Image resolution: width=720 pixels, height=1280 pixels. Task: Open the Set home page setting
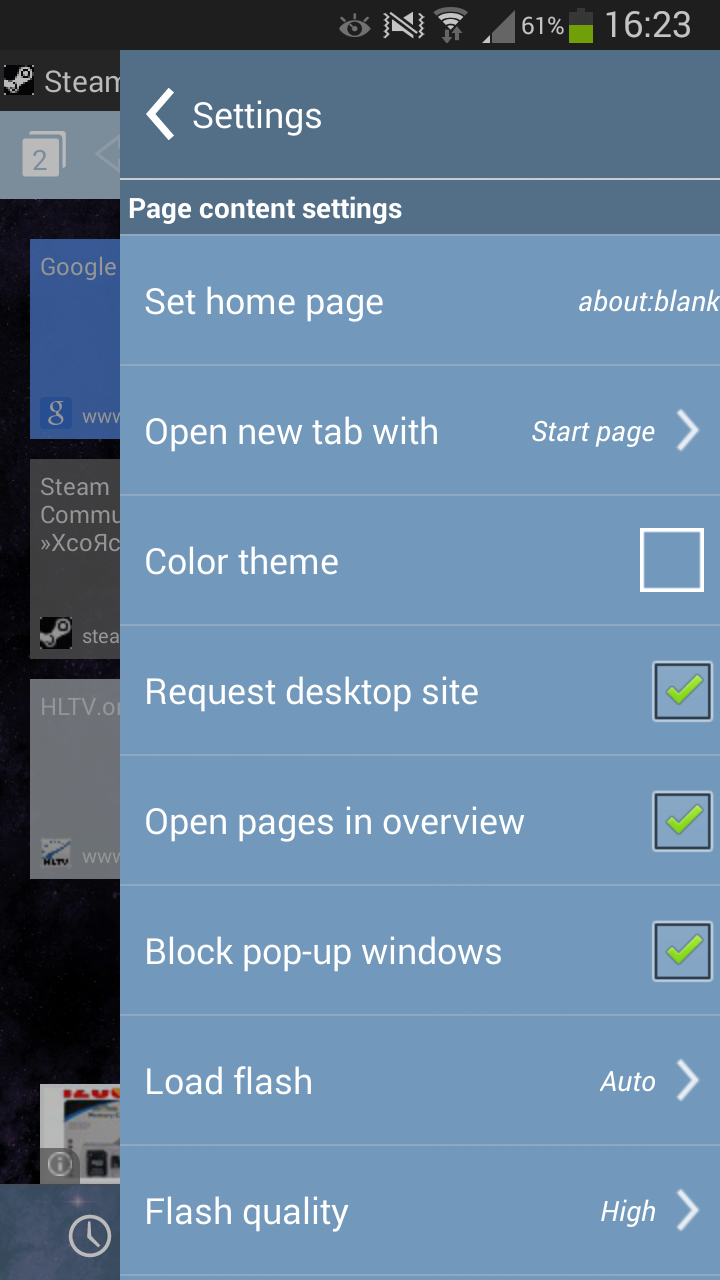[420, 301]
